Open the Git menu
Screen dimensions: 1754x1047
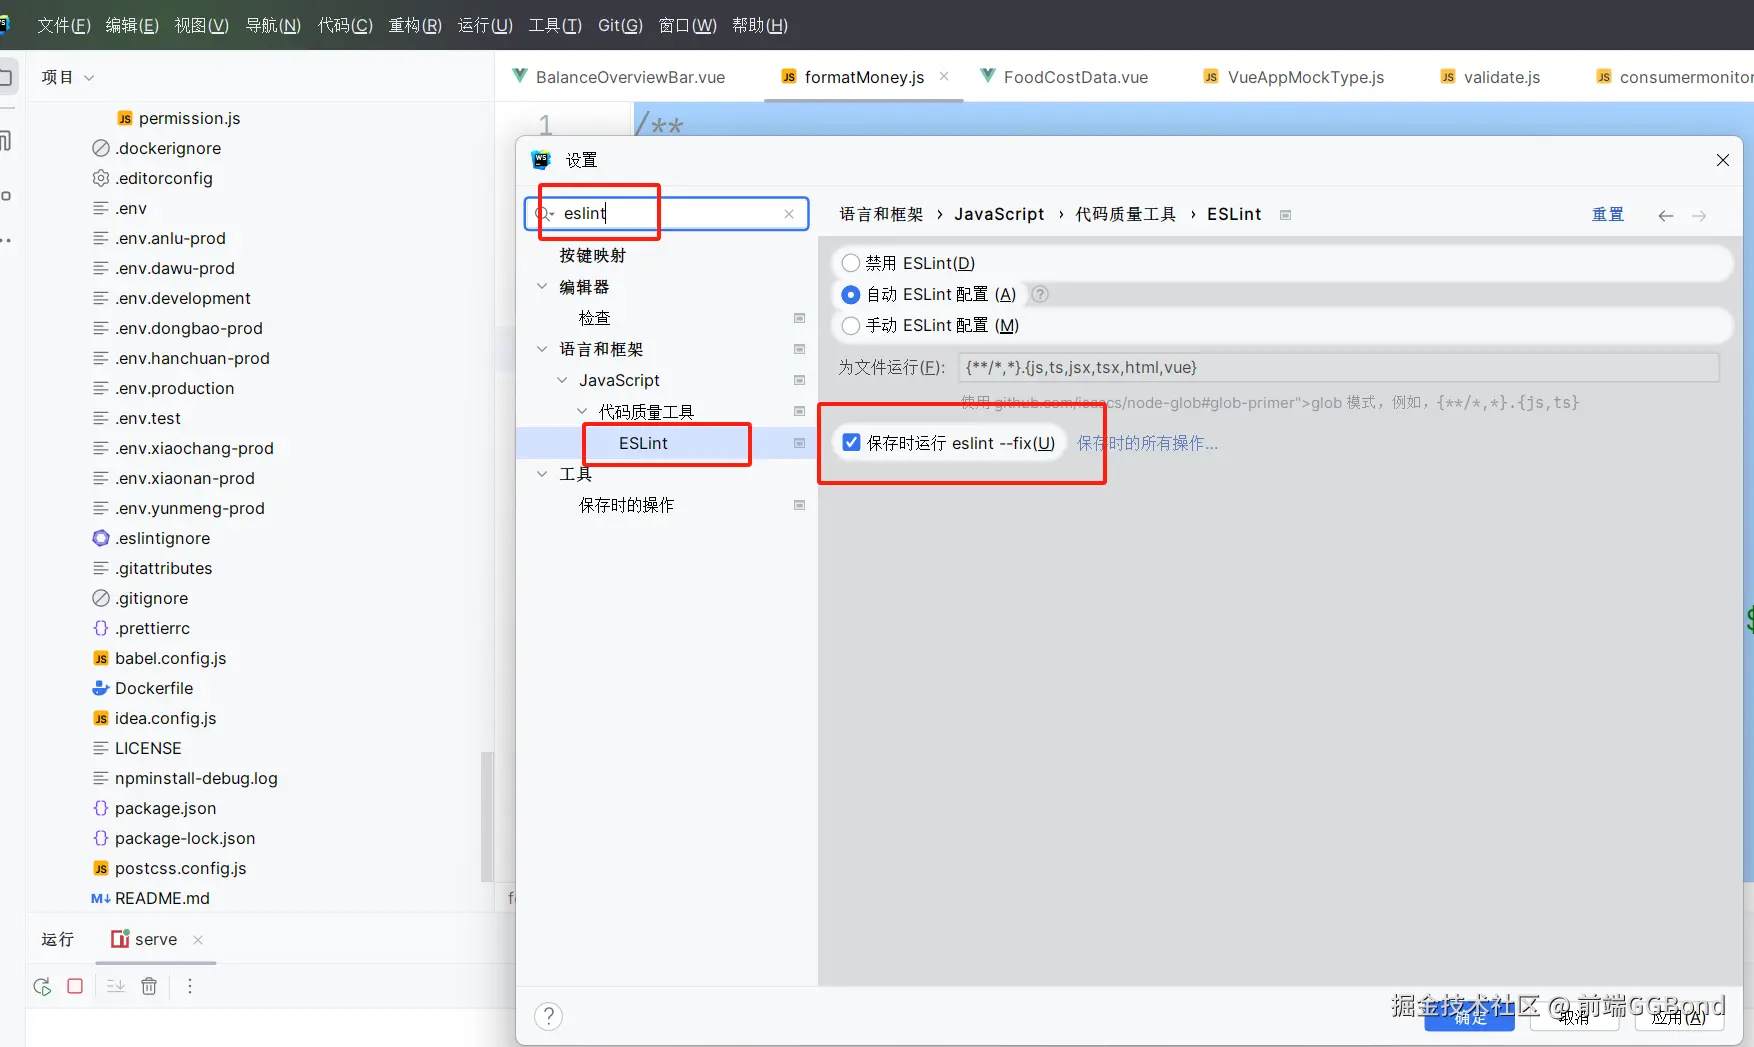pos(620,25)
